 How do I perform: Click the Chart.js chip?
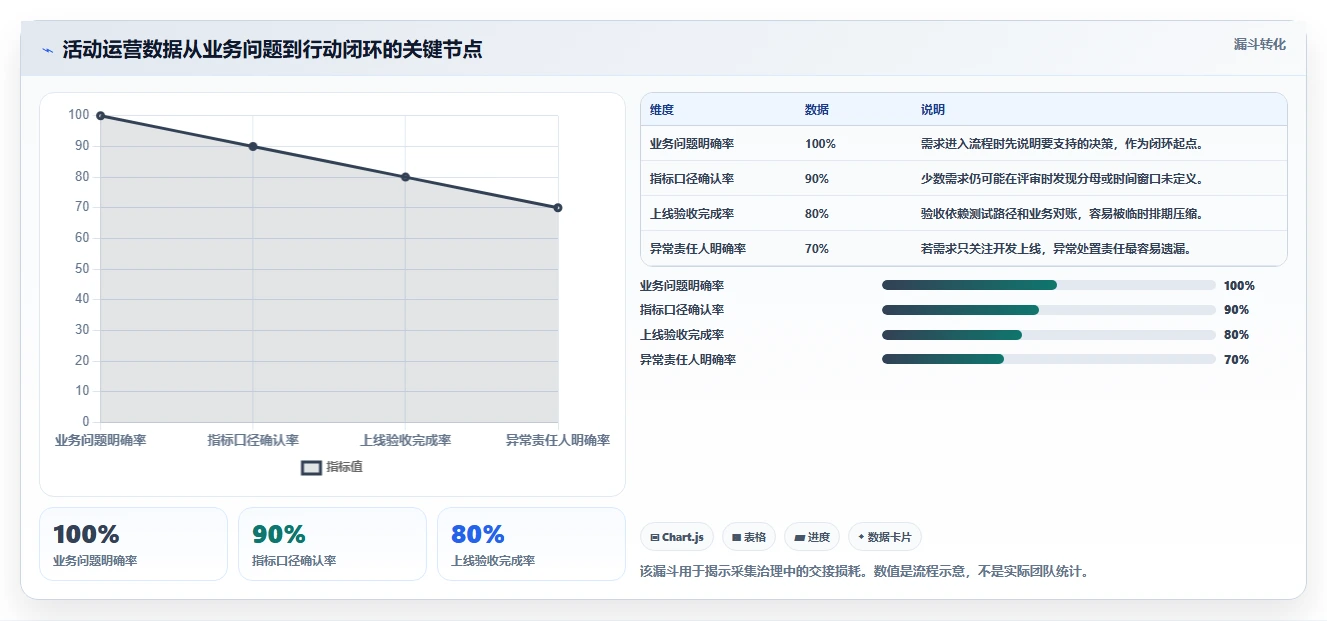677,537
